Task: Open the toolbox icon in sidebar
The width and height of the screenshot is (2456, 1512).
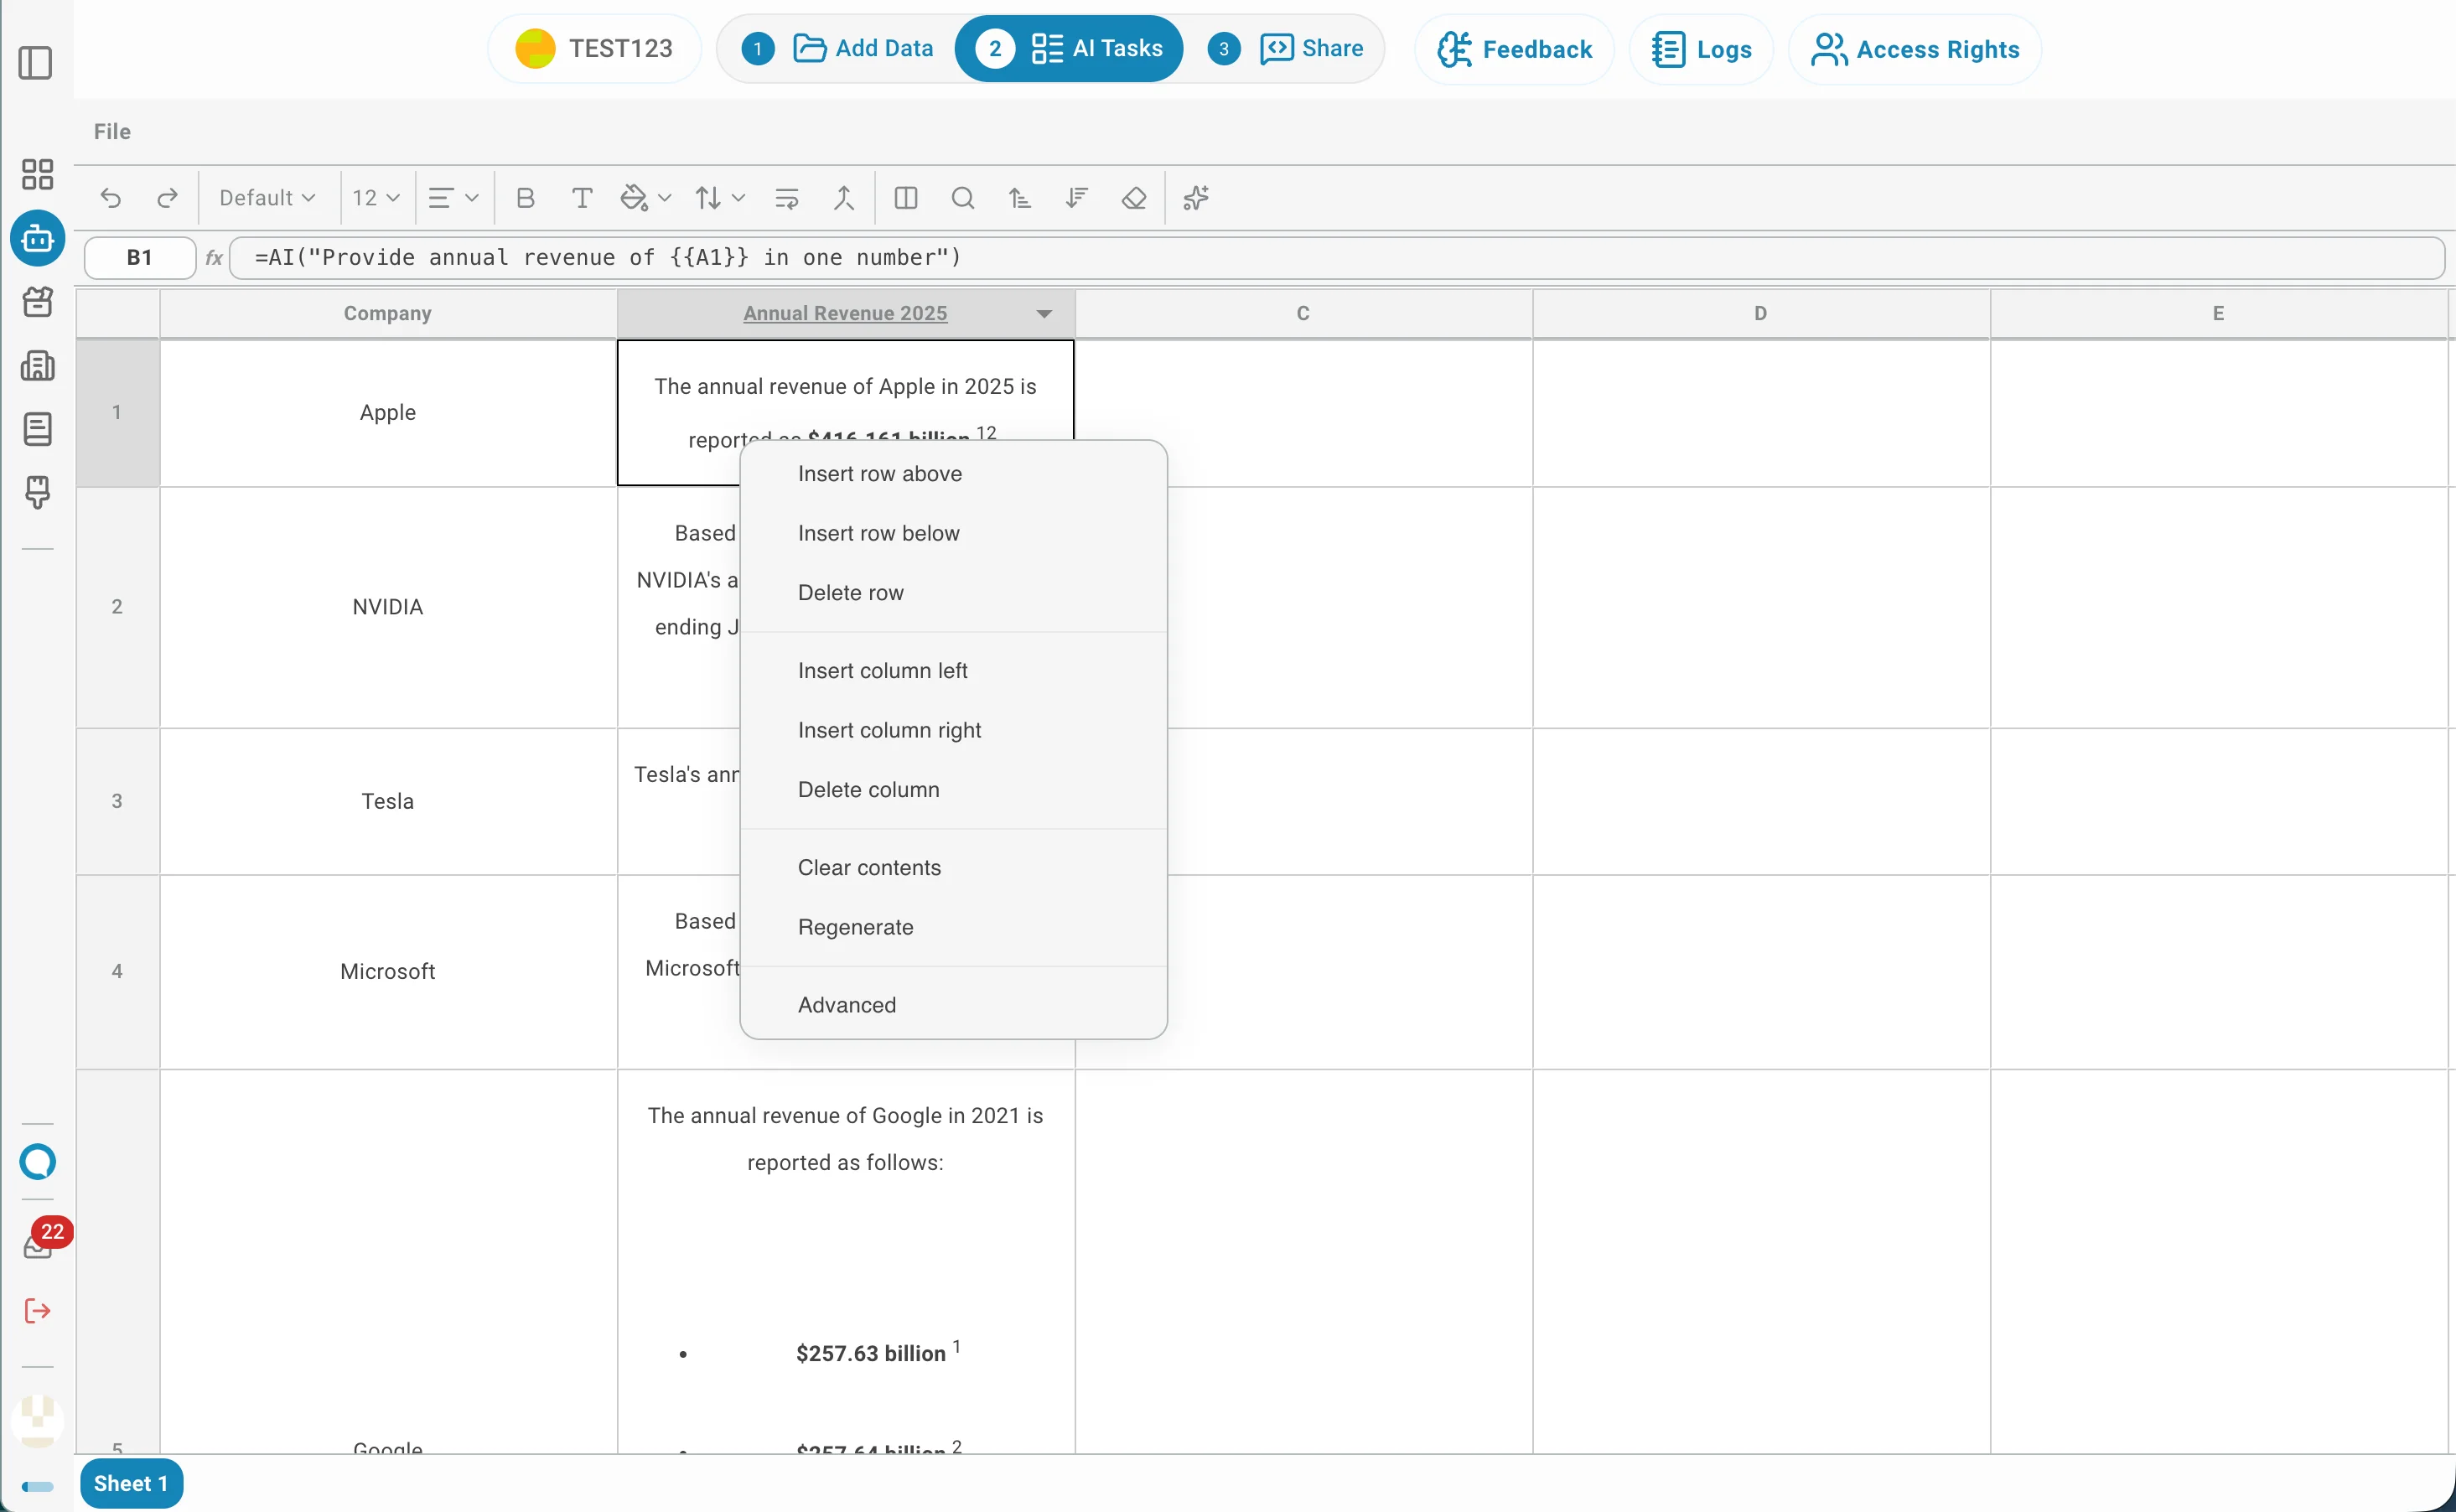Action: click(37, 302)
